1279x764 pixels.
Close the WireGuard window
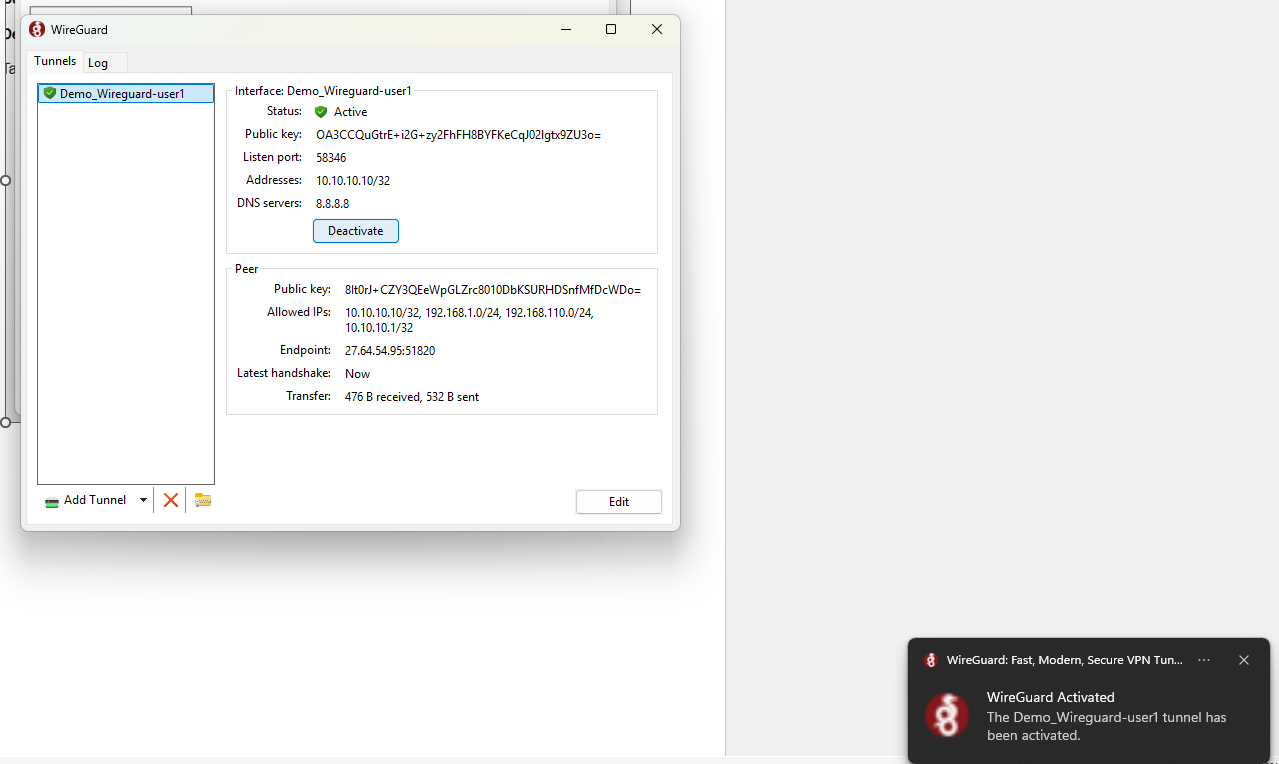click(x=657, y=30)
